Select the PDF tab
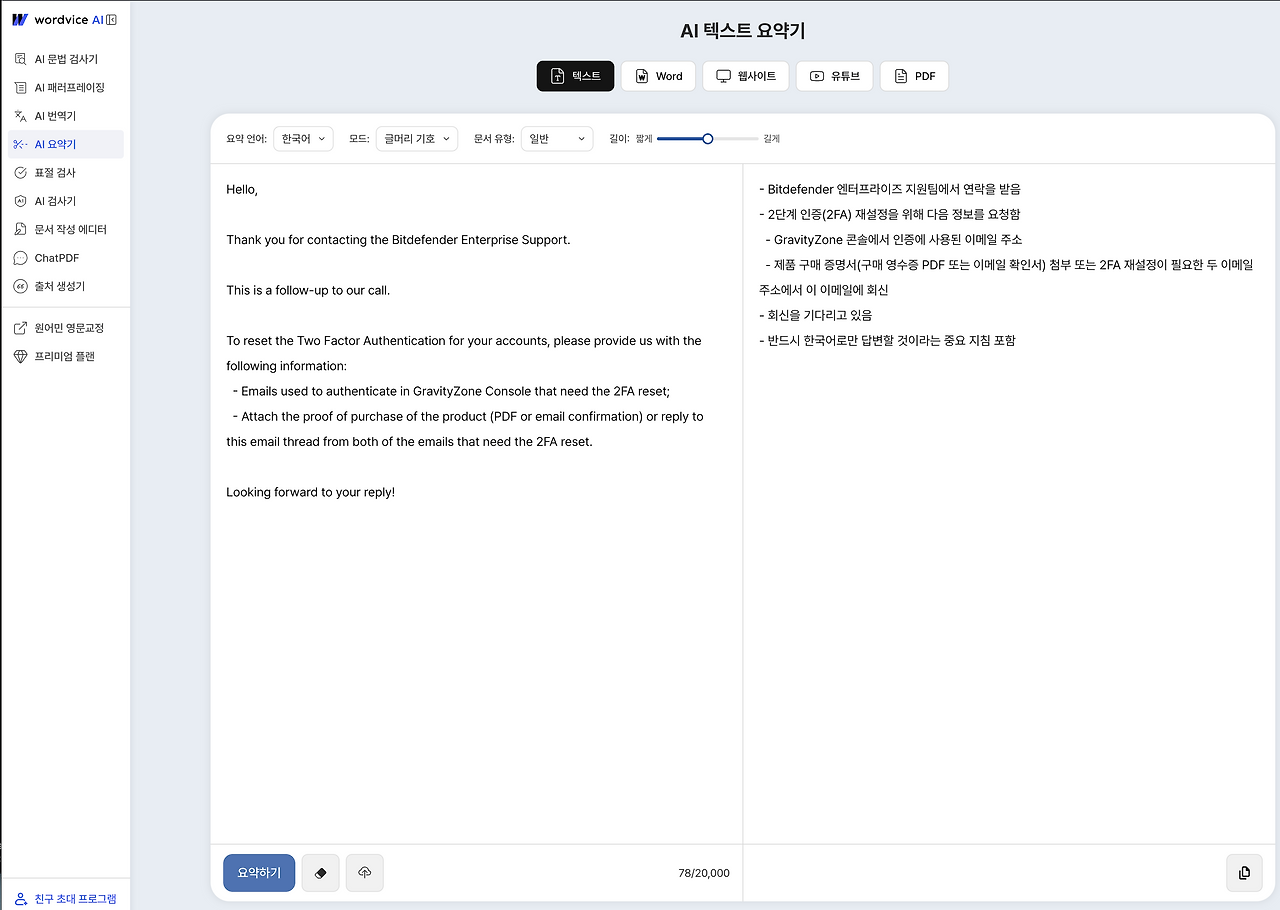1280x910 pixels. pyautogui.click(x=914, y=75)
